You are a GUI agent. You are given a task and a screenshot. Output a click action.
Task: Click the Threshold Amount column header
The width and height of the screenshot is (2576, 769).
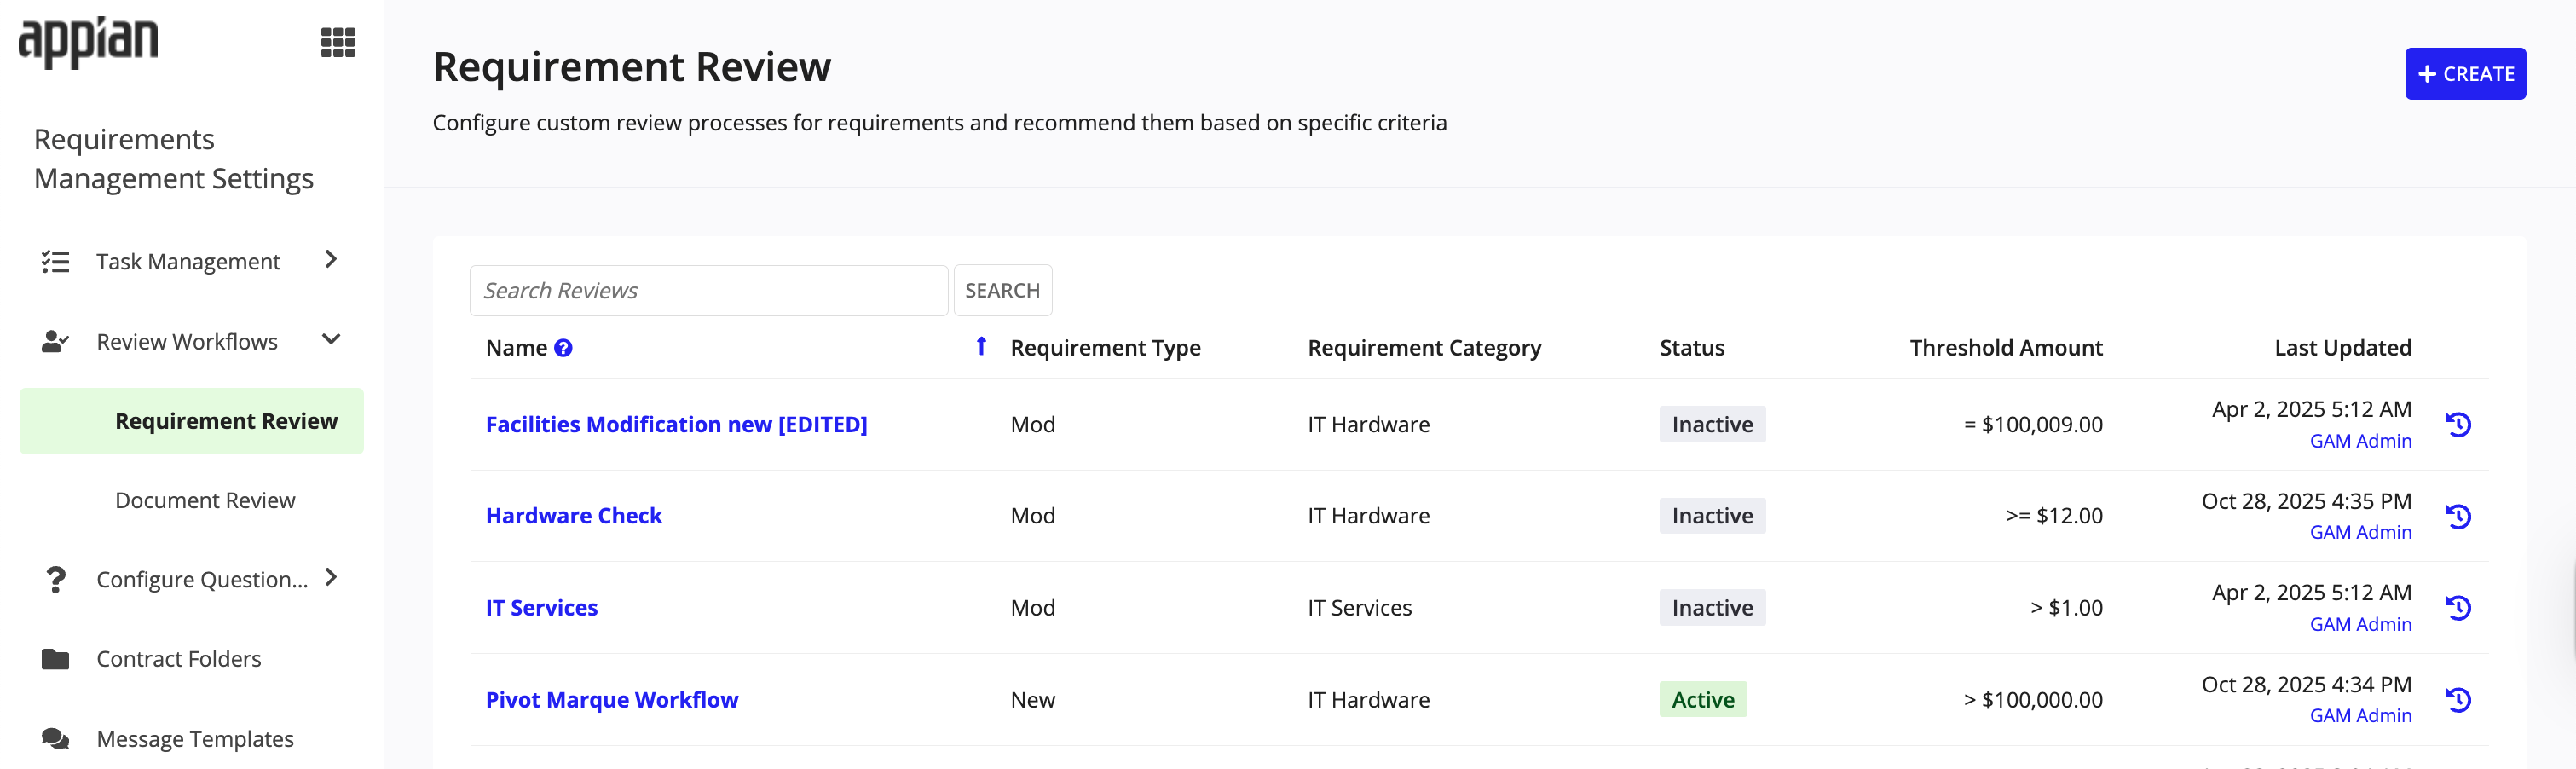pyautogui.click(x=2006, y=348)
